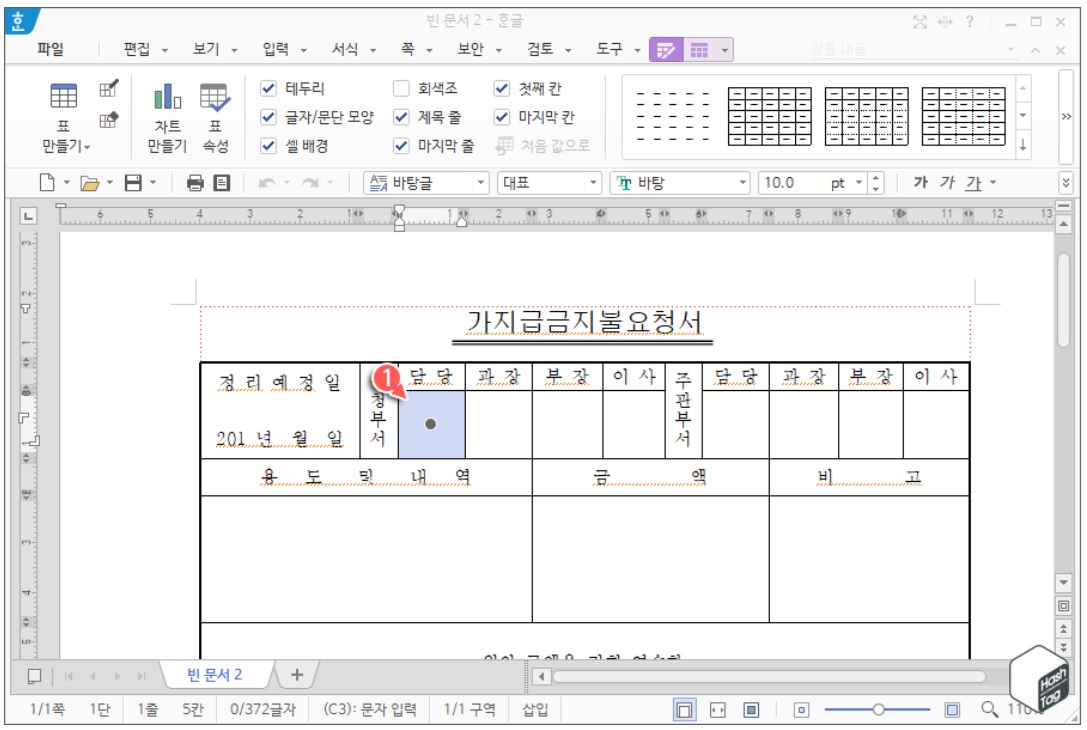This screenshot has height=730, width=1087.
Task: Click the help question mark icon
Action: click(969, 21)
